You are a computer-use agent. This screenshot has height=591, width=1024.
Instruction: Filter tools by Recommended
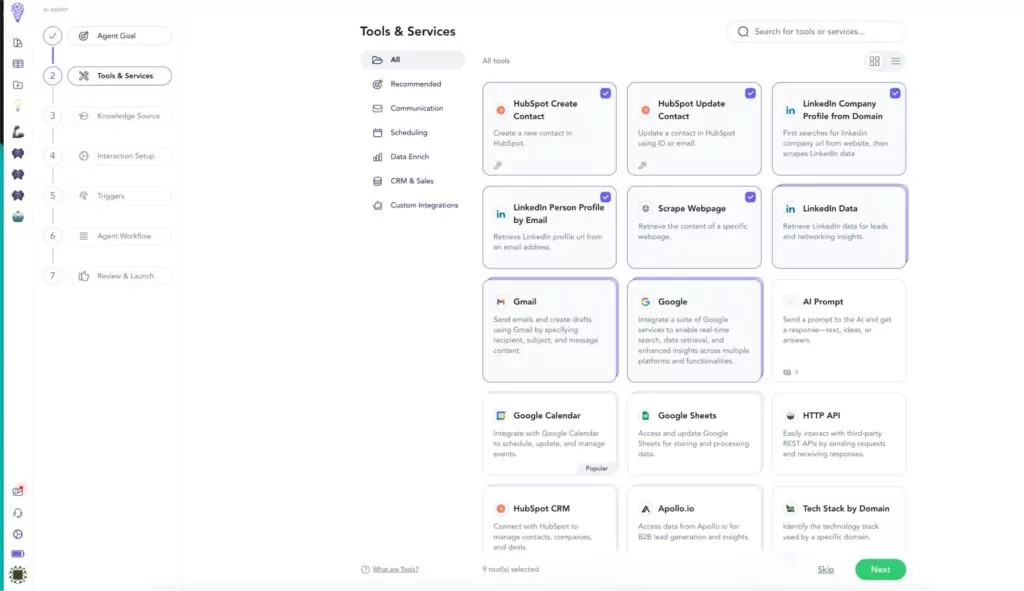[x=413, y=84]
